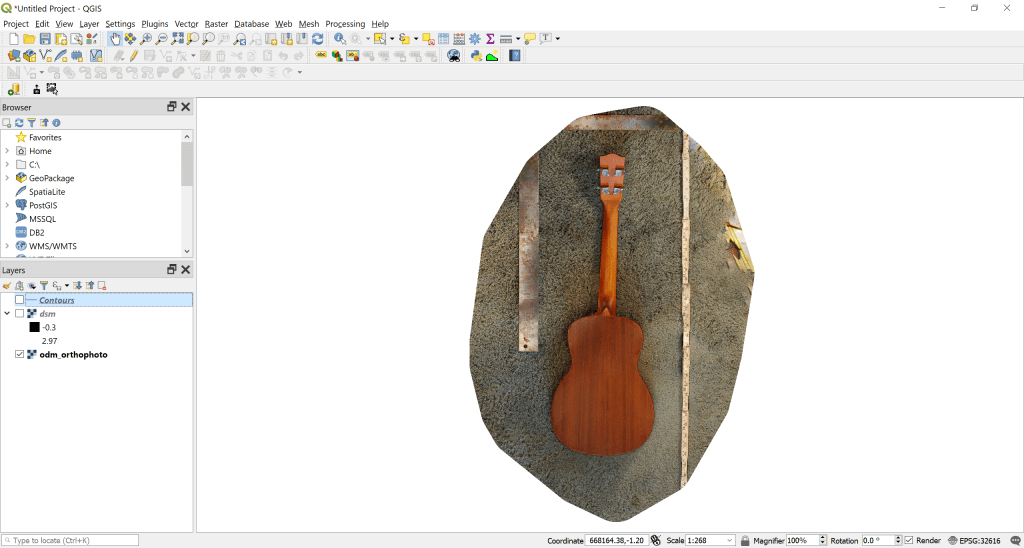1024x548 pixels.
Task: Click the EPSG:32616 CRS button
Action: tap(974, 541)
